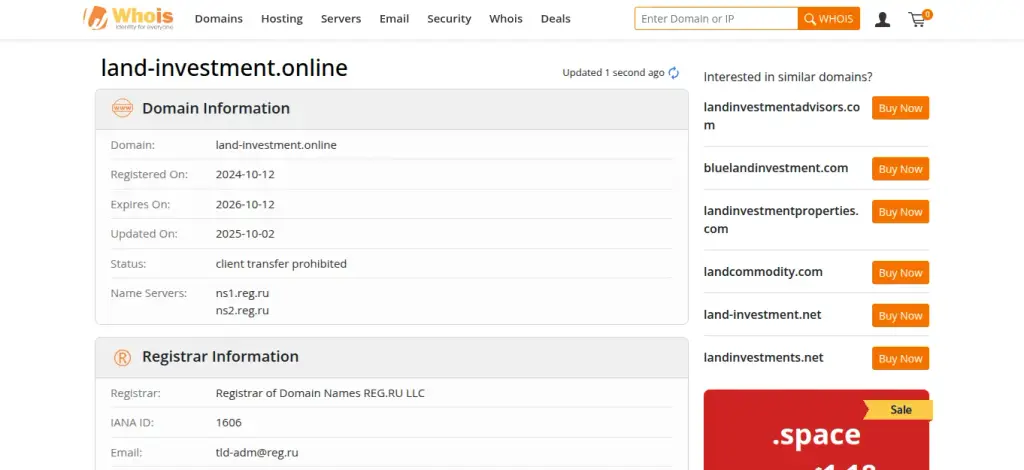Click name server ns1.reg.ru
Image resolution: width=1024 pixels, height=470 pixels.
[242, 294]
